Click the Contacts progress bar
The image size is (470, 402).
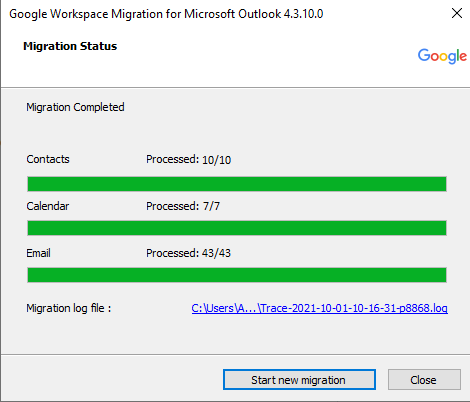click(x=237, y=184)
